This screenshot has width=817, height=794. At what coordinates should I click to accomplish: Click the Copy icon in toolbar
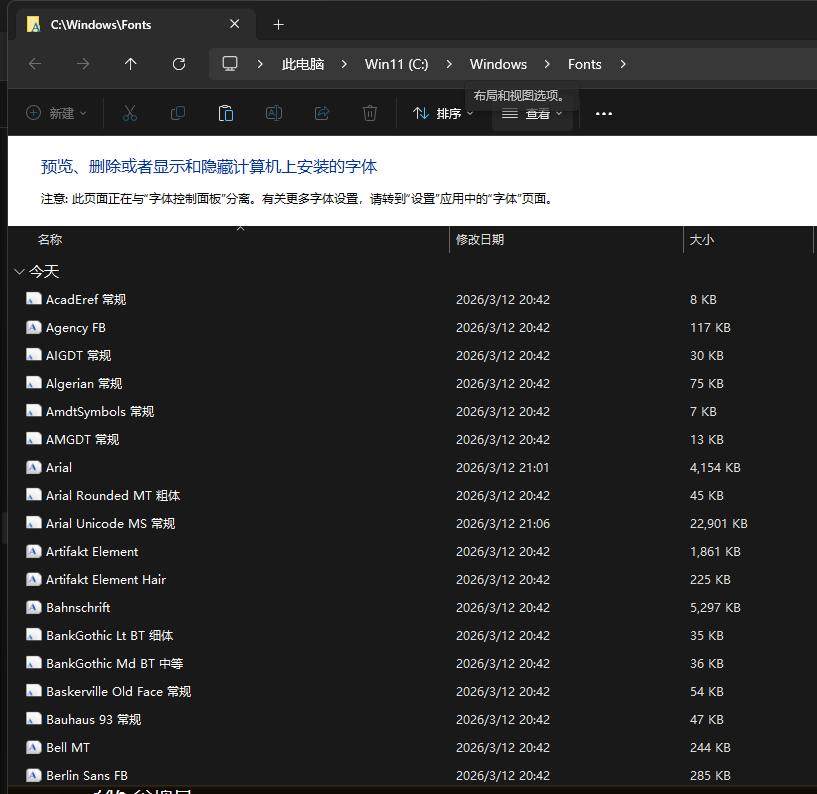[x=178, y=113]
